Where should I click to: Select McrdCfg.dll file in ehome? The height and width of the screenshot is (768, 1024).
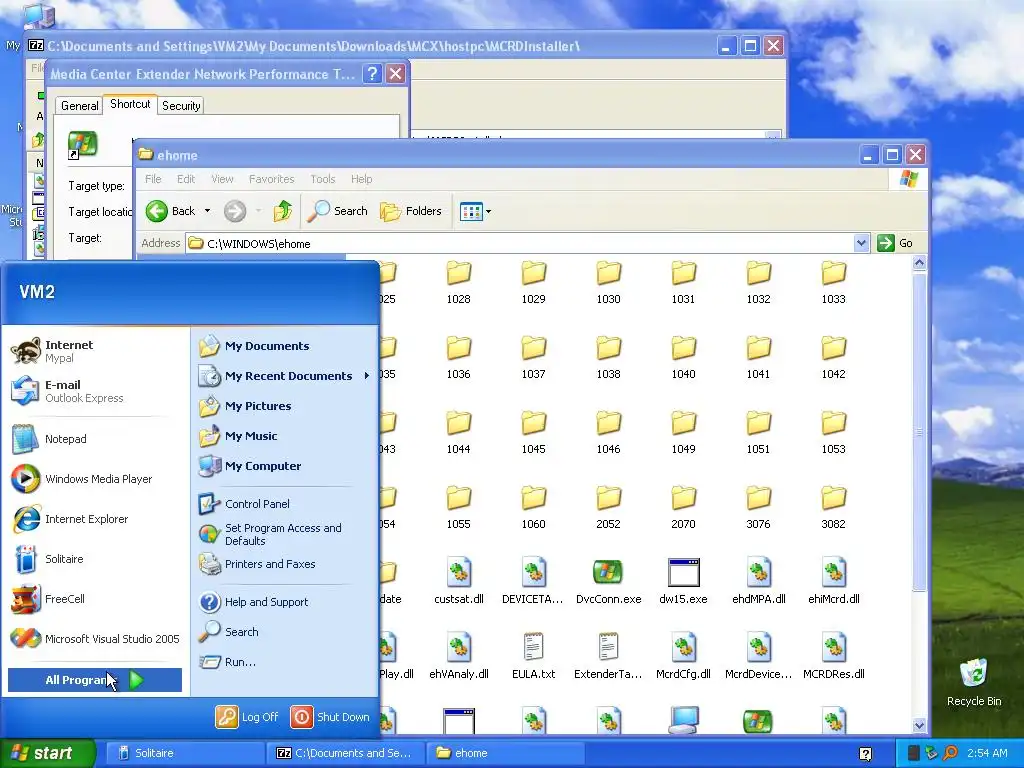coord(683,656)
